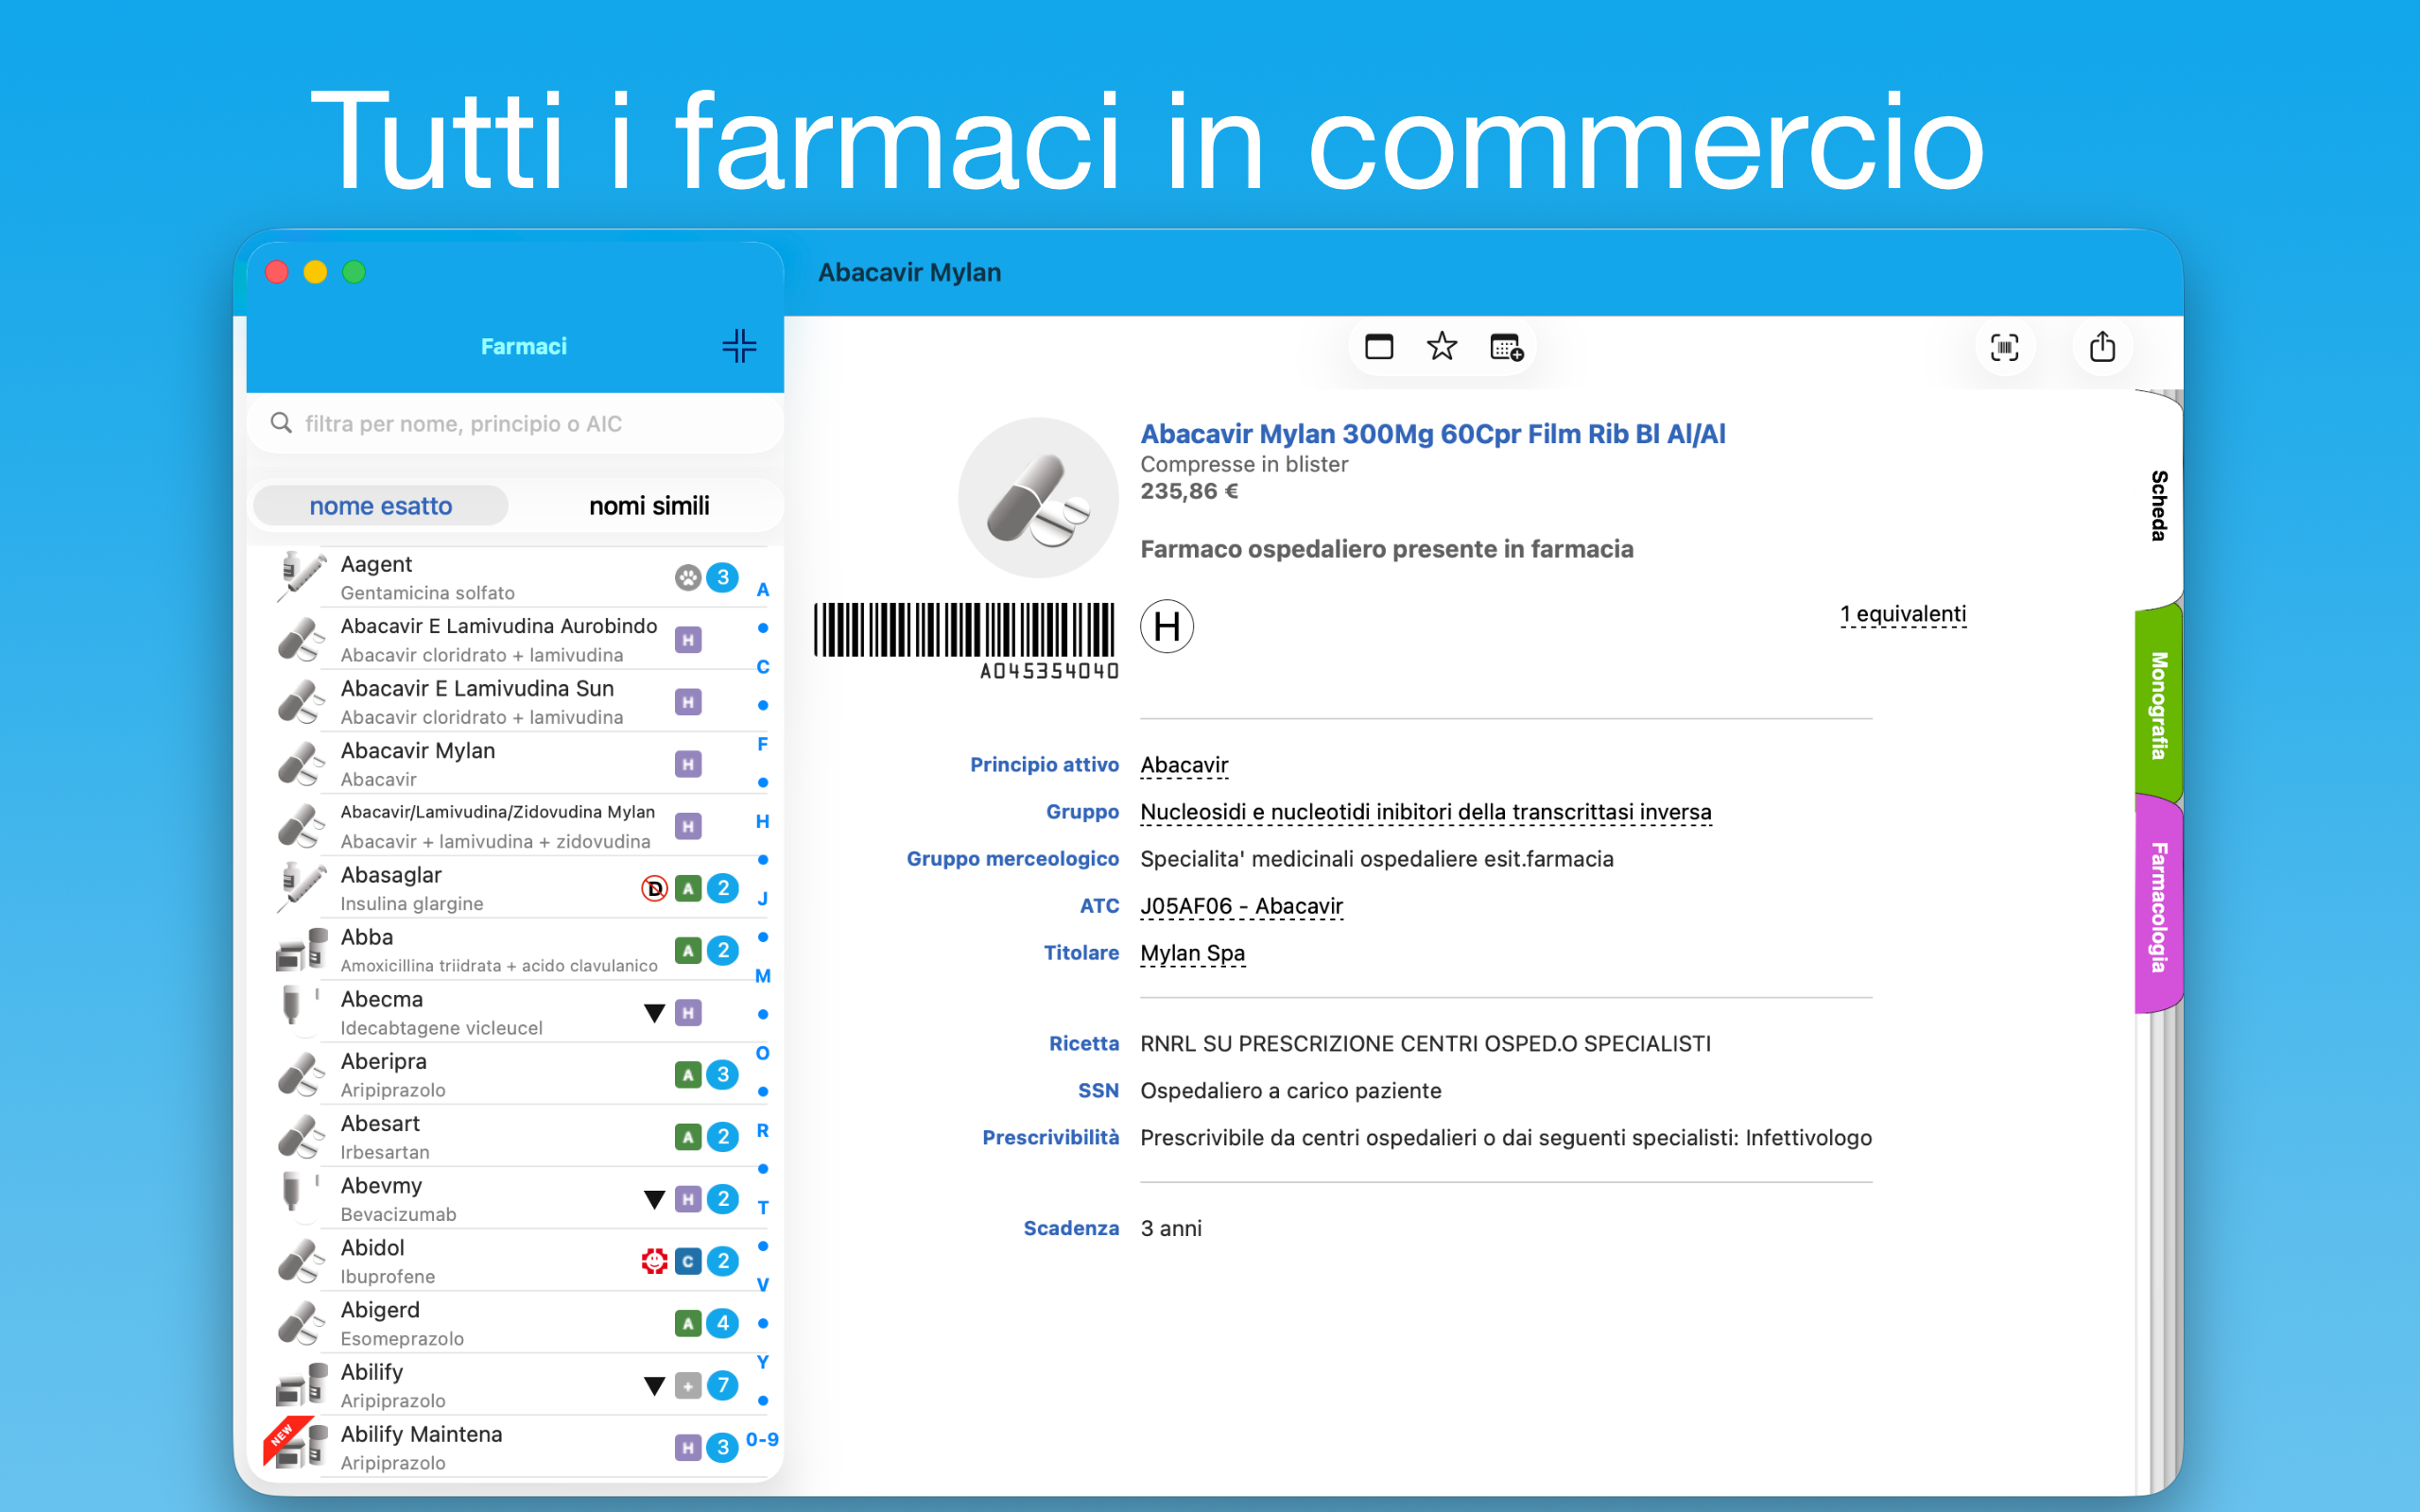Open the window layout icon in toolbar
Screen dimensions: 2420x1512
(1379, 347)
